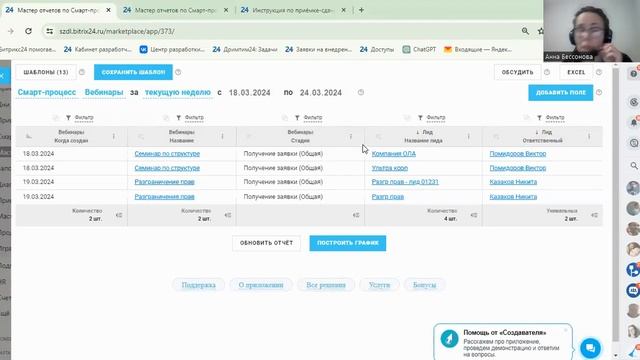
Task: Open the column menu for Вебинары Когда создан
Action: click(114, 136)
